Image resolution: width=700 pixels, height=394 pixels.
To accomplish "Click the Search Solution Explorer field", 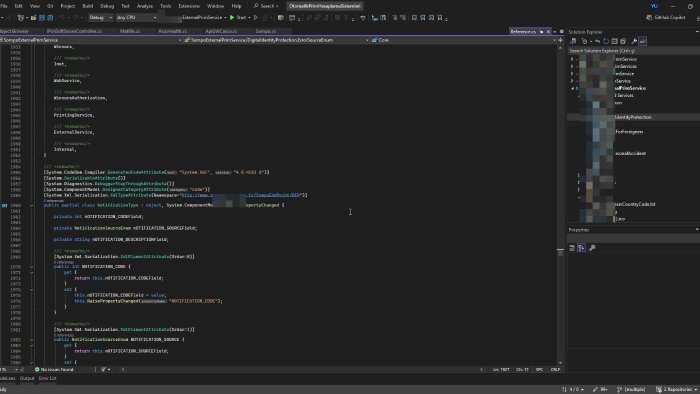I will 633,51.
